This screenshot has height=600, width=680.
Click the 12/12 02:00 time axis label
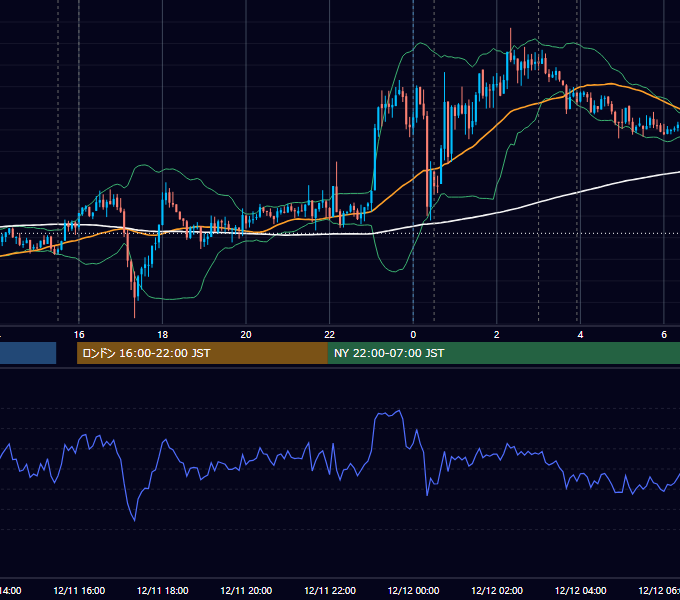click(x=497, y=590)
